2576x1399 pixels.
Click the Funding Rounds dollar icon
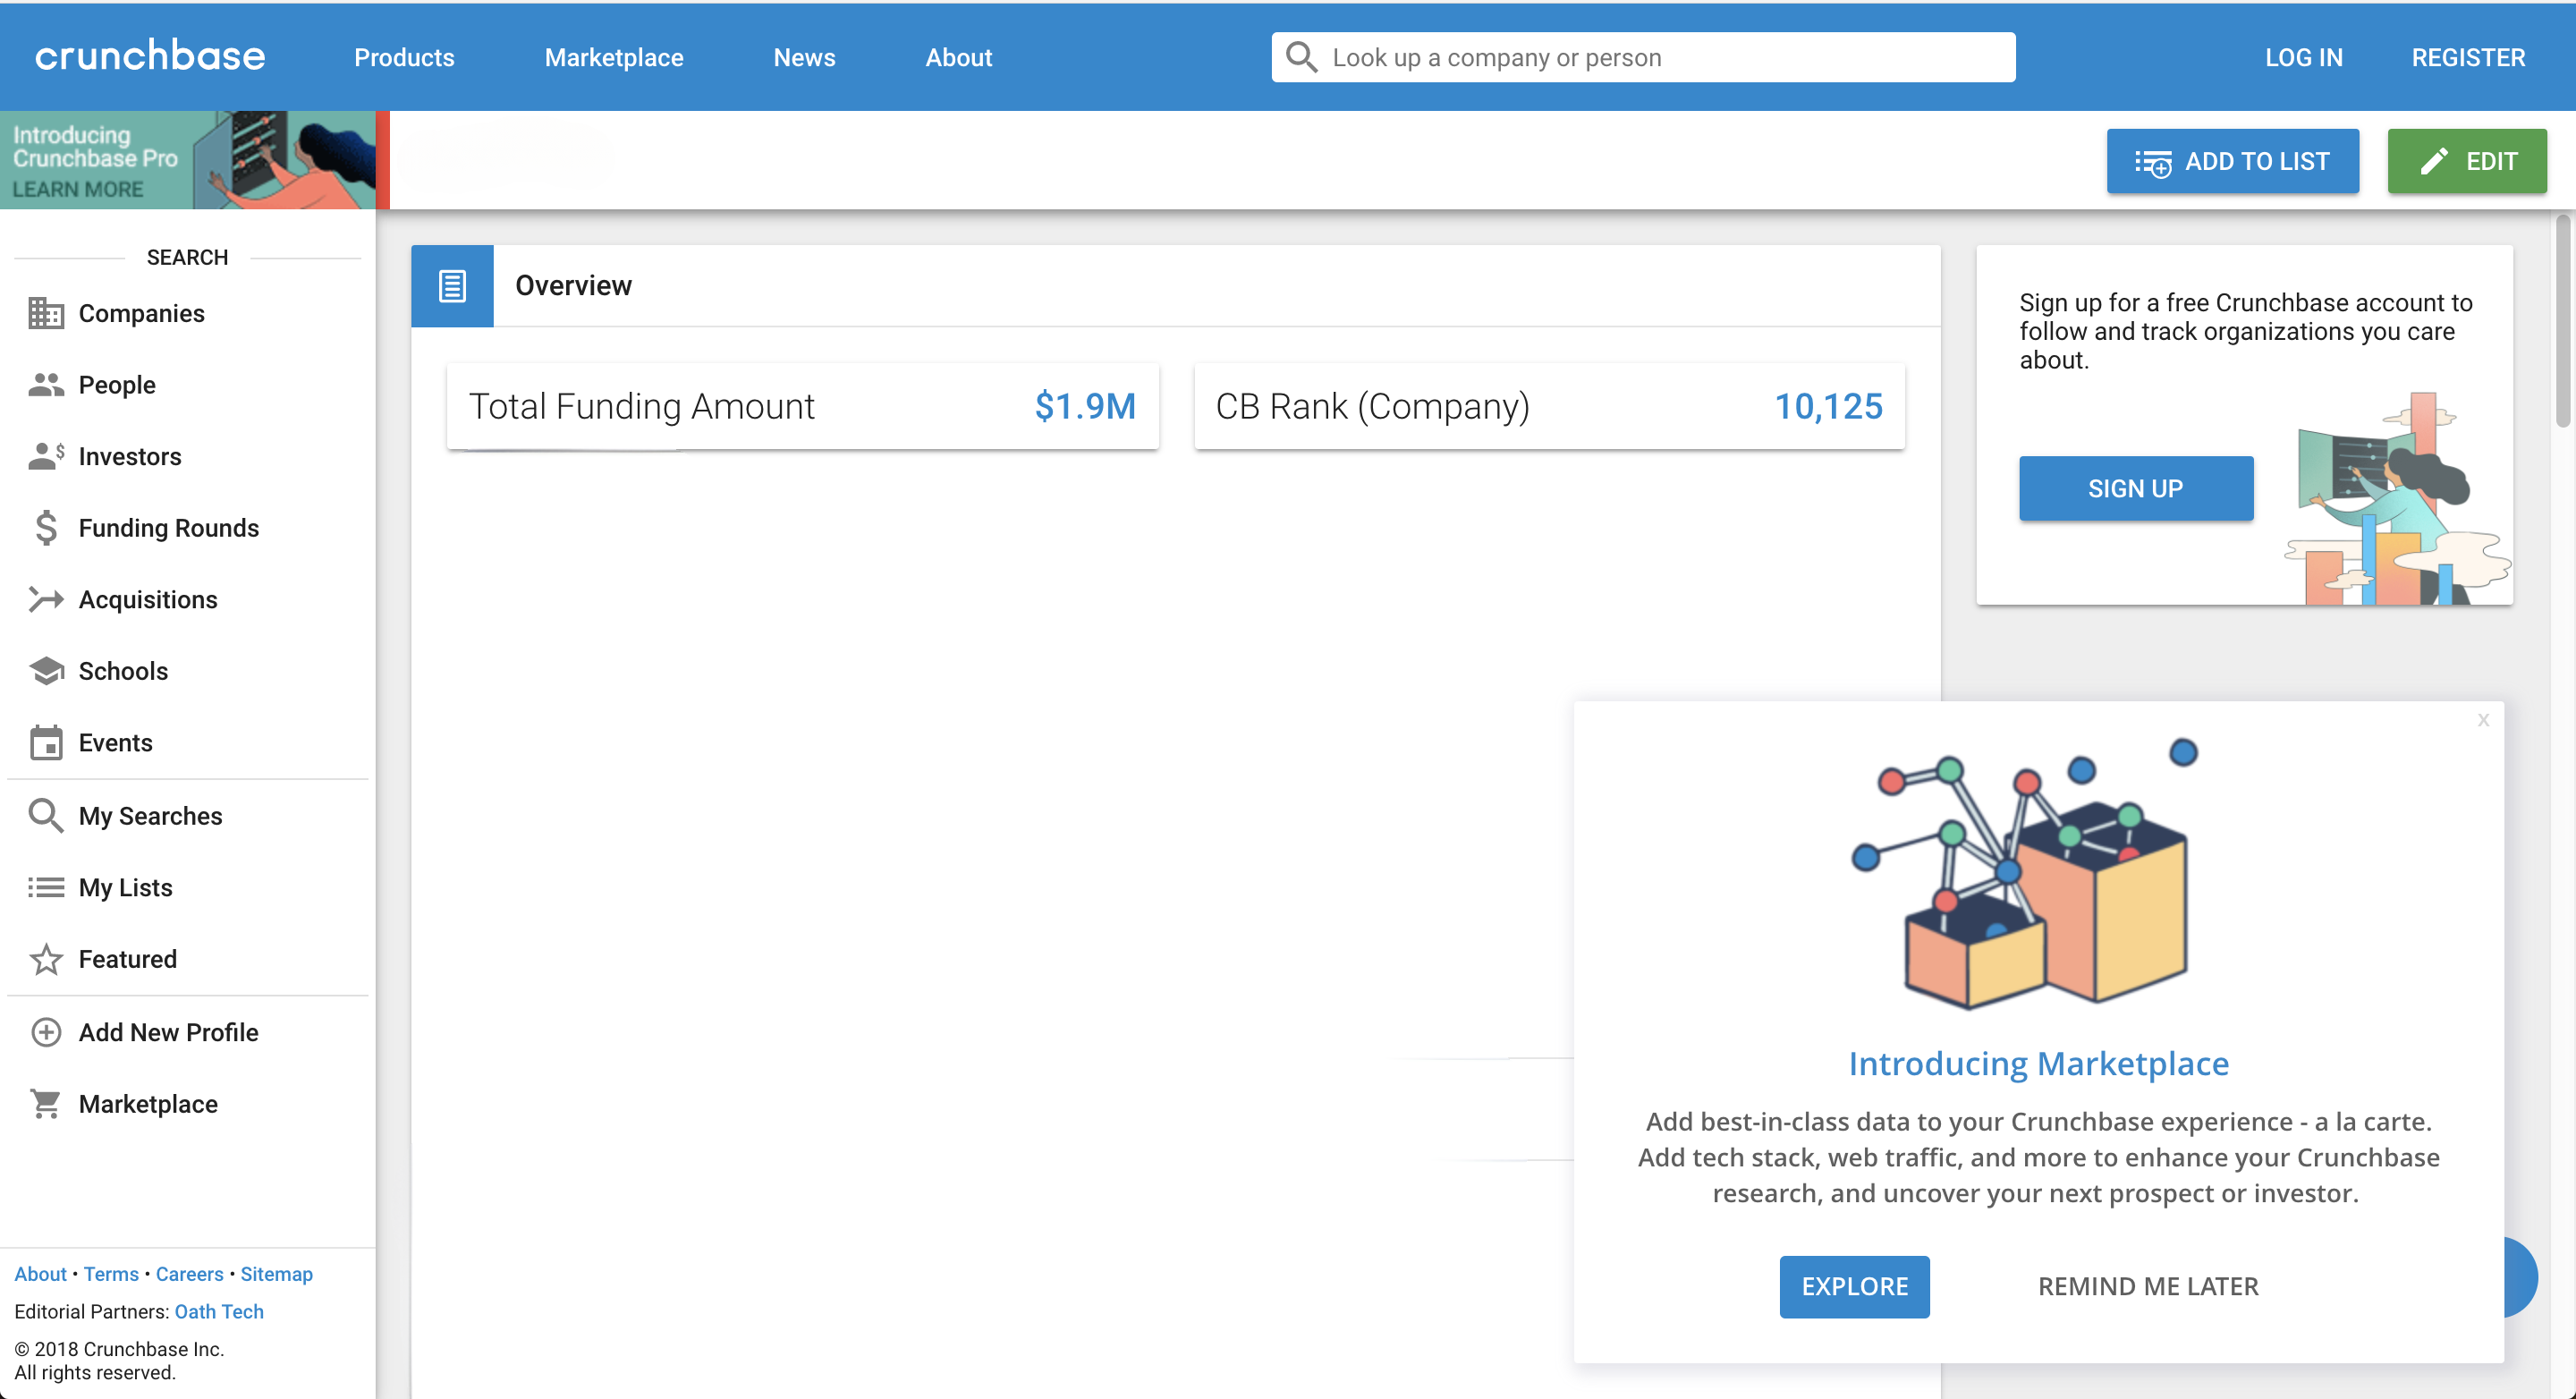coord(46,527)
